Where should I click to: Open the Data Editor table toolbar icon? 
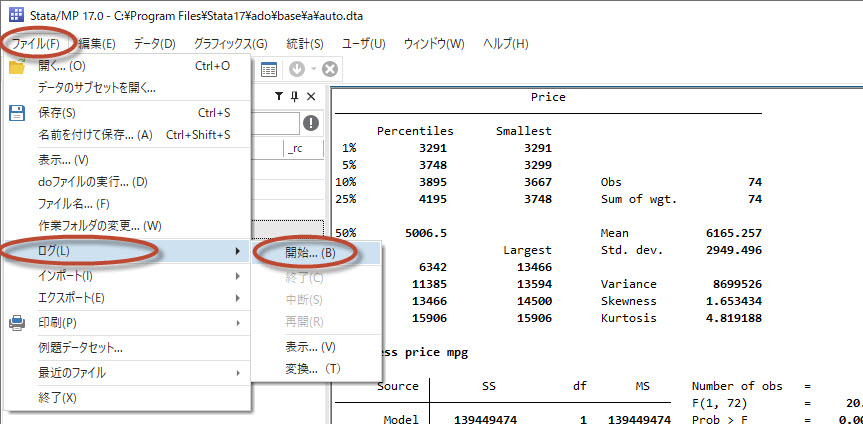coord(269,70)
